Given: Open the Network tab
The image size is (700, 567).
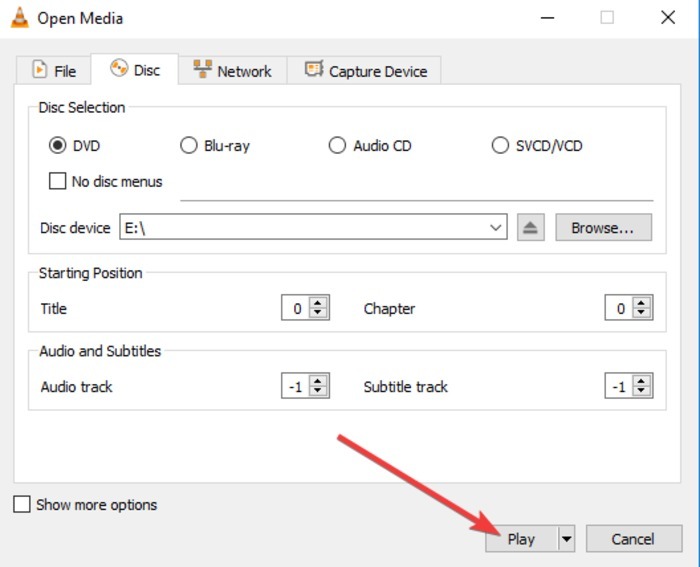Looking at the screenshot, I should (x=232, y=71).
